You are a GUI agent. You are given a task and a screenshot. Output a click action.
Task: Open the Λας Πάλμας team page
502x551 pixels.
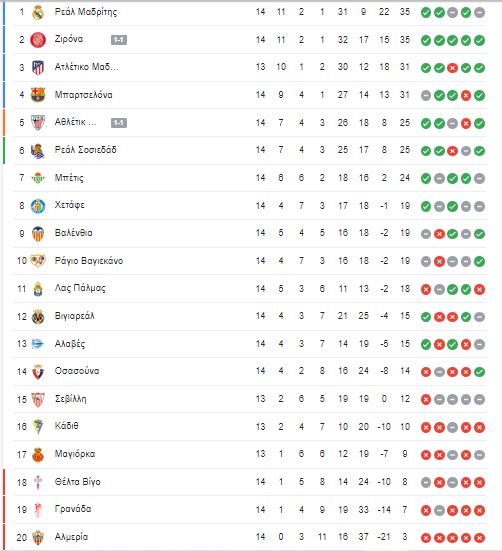click(x=80, y=288)
